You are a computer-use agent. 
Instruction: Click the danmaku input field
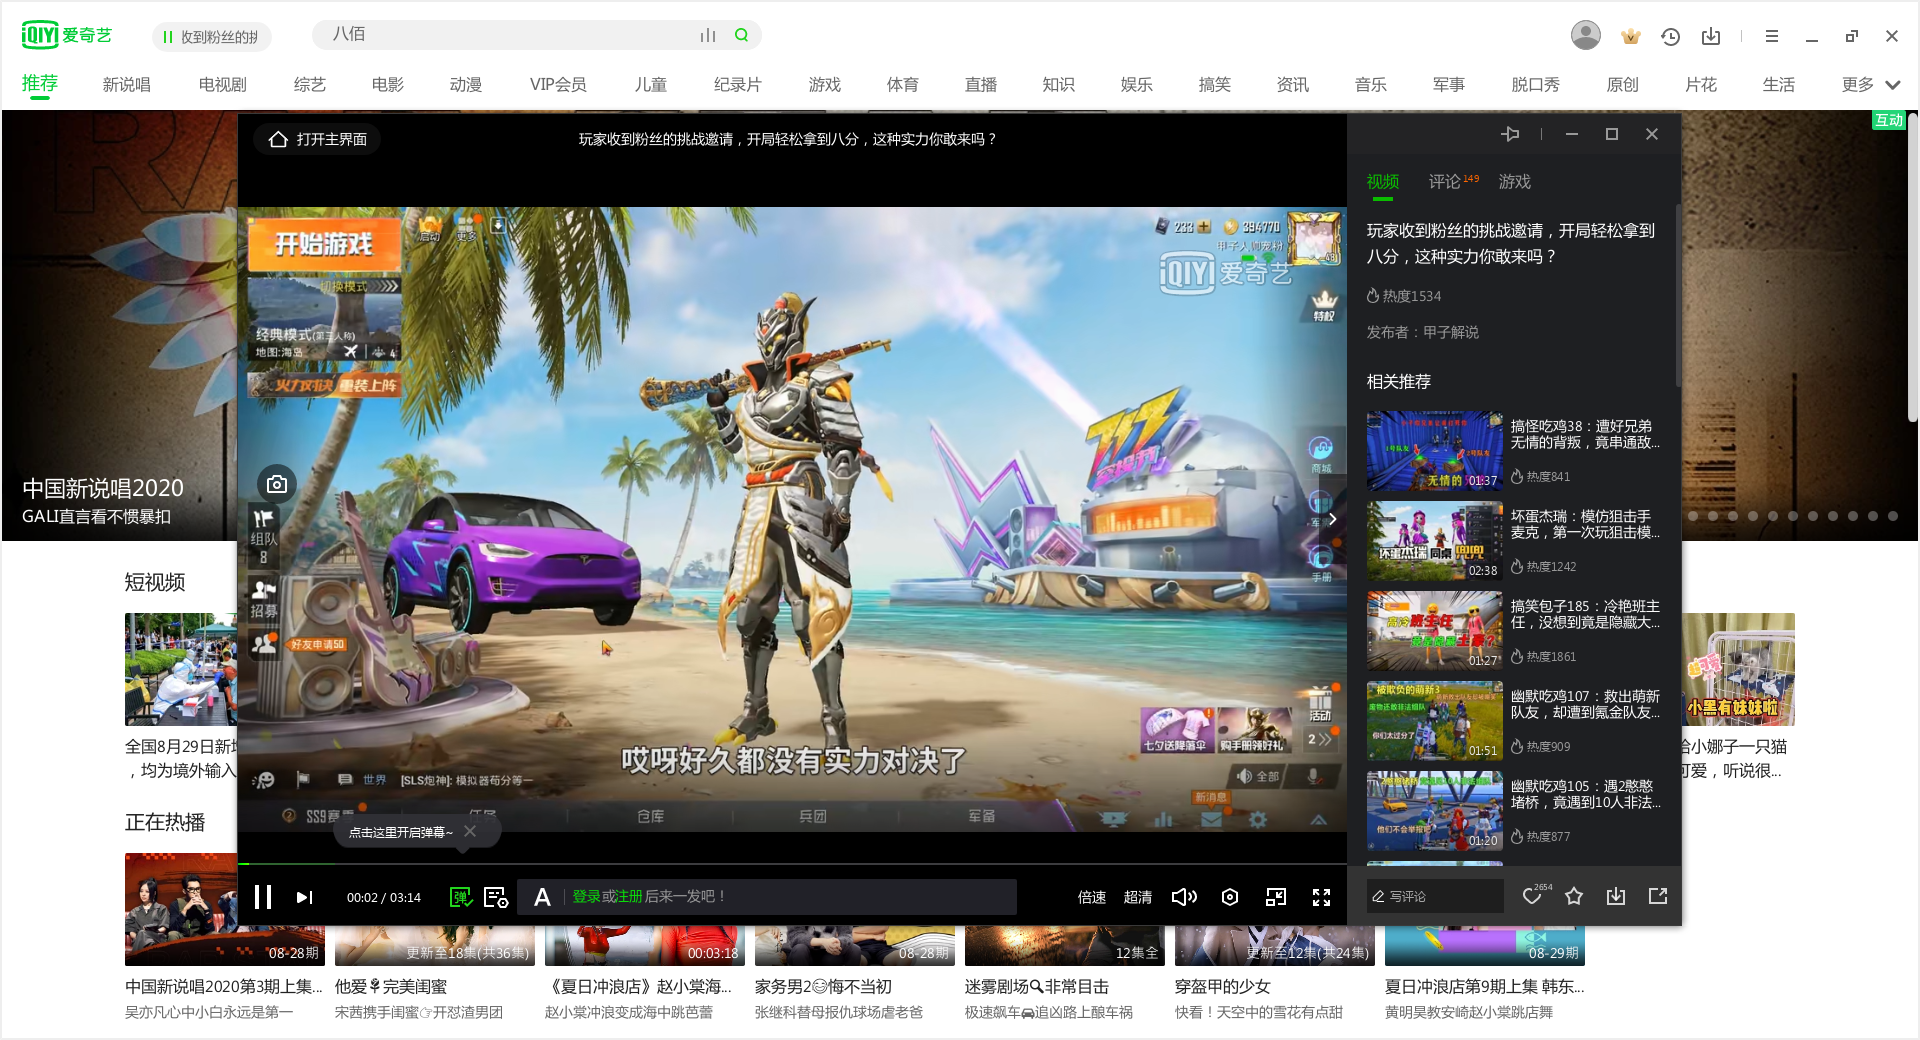[789, 897]
